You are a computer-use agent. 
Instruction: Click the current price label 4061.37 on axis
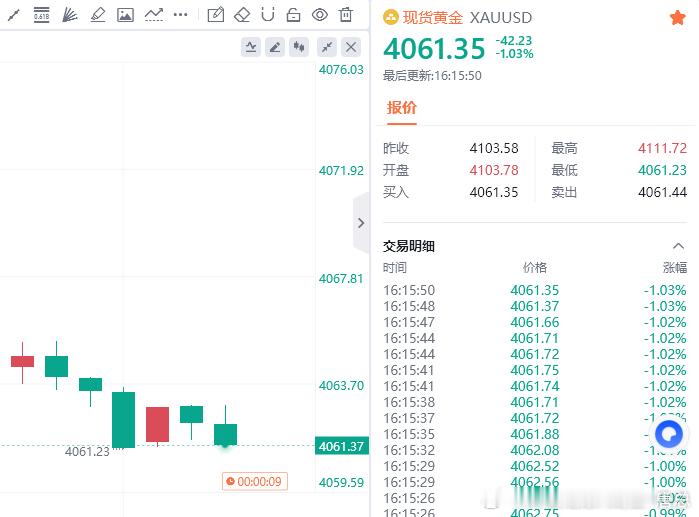341,446
